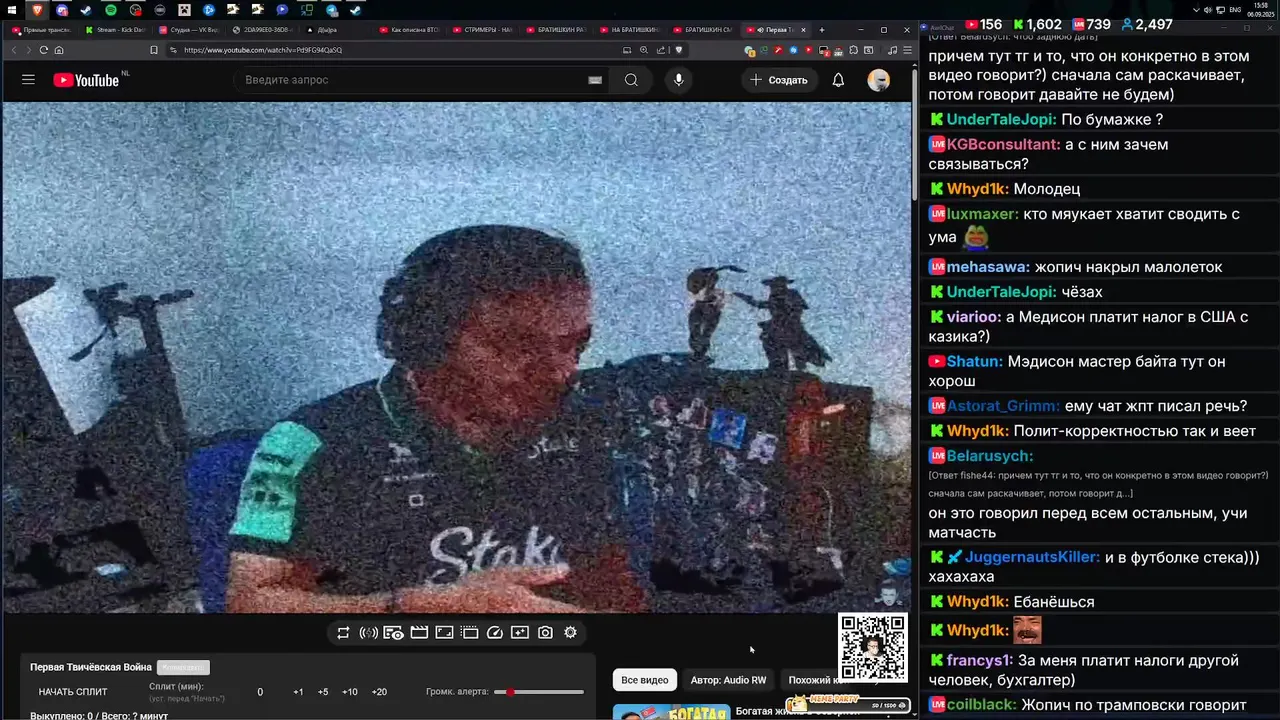Adjust the Громк. алерта volume slider
Image resolution: width=1280 pixels, height=720 pixels.
click(x=540, y=692)
